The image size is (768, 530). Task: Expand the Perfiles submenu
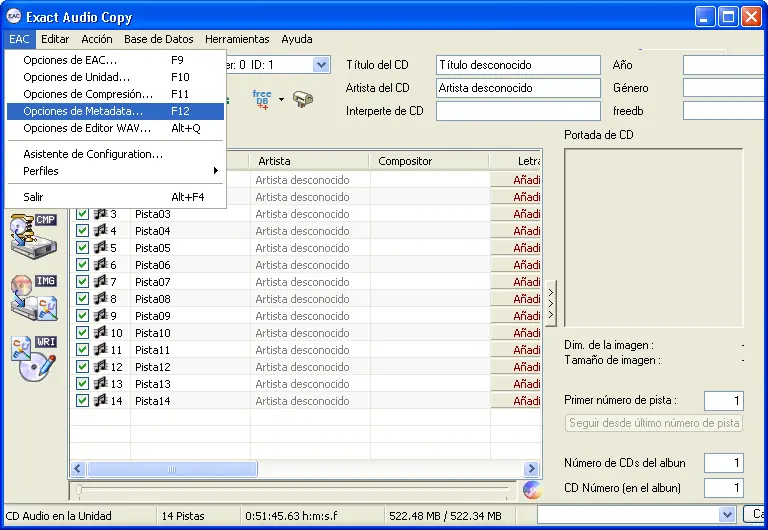click(114, 171)
